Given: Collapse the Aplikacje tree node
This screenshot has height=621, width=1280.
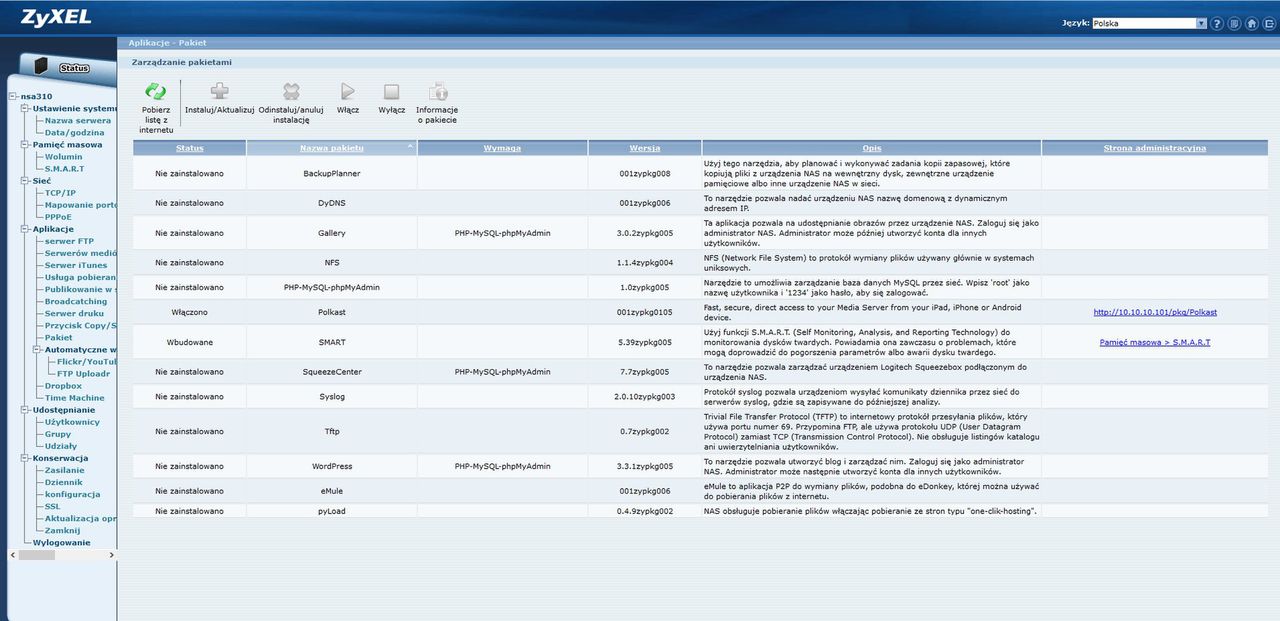Looking at the screenshot, I should tap(24, 229).
